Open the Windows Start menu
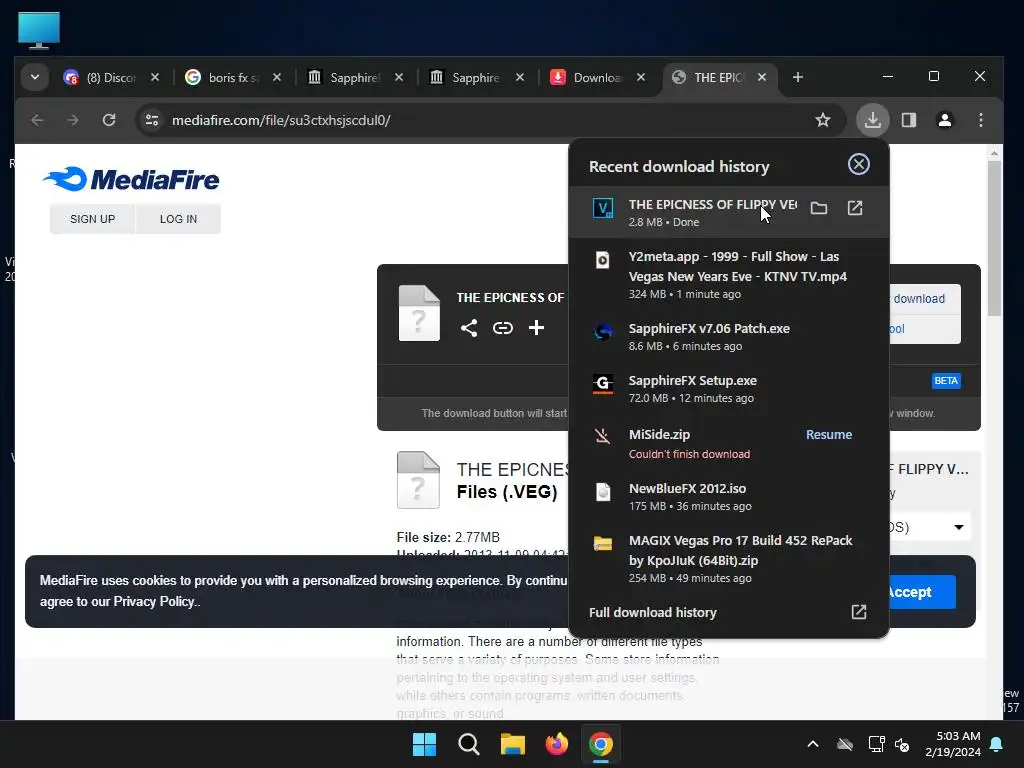Image resolution: width=1024 pixels, height=768 pixels. click(x=424, y=744)
